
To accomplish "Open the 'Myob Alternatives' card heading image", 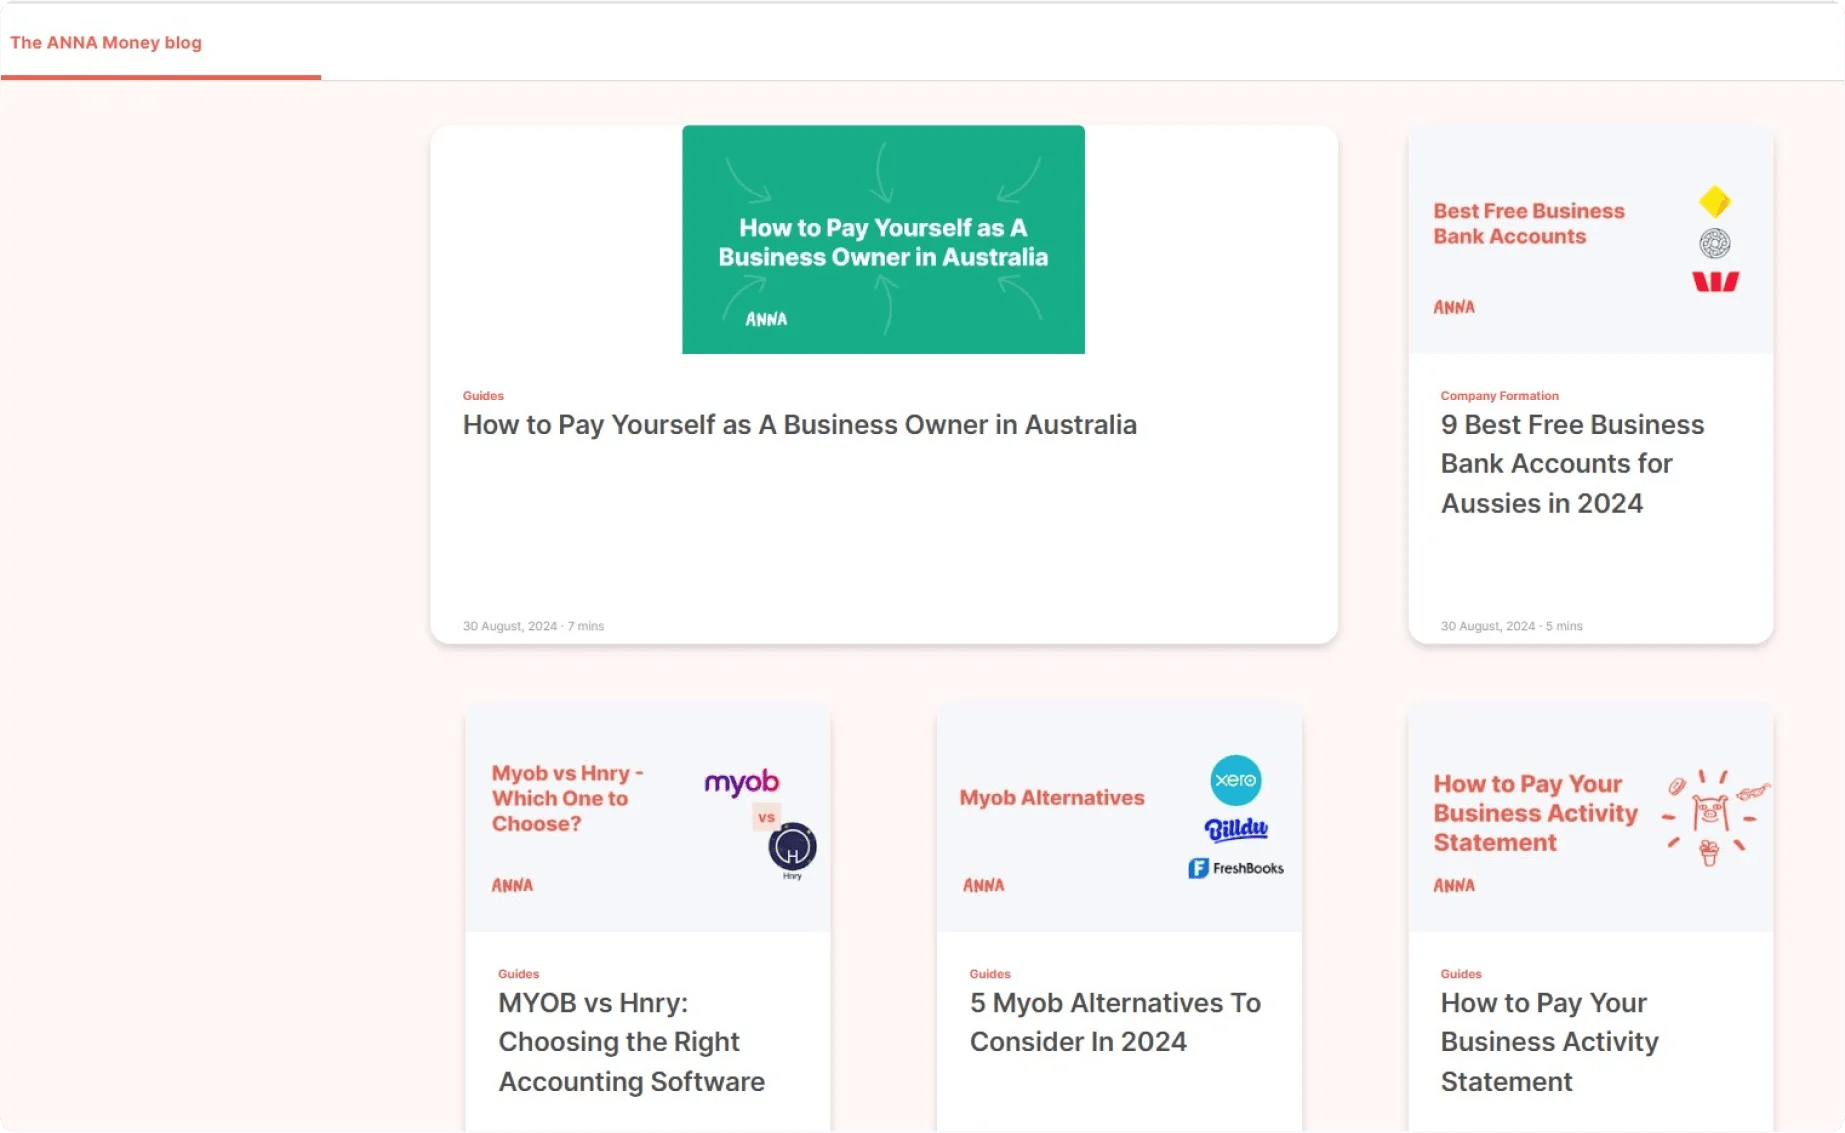I will (1119, 818).
